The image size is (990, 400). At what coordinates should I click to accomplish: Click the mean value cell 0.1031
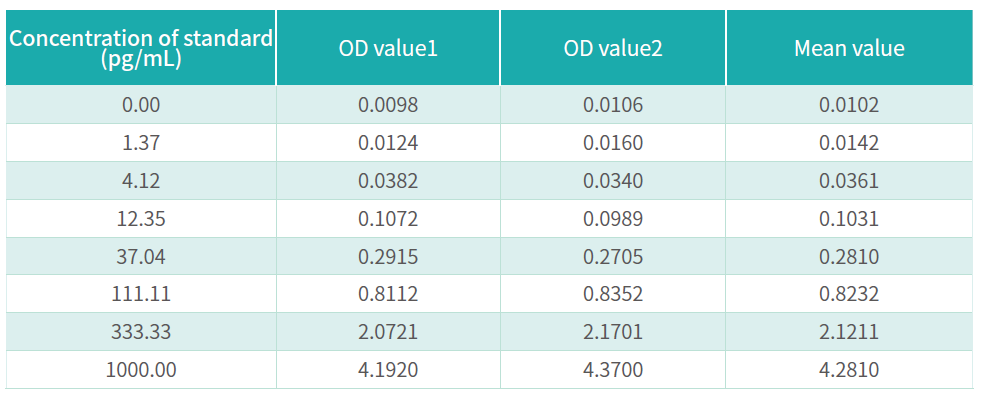coord(849,219)
